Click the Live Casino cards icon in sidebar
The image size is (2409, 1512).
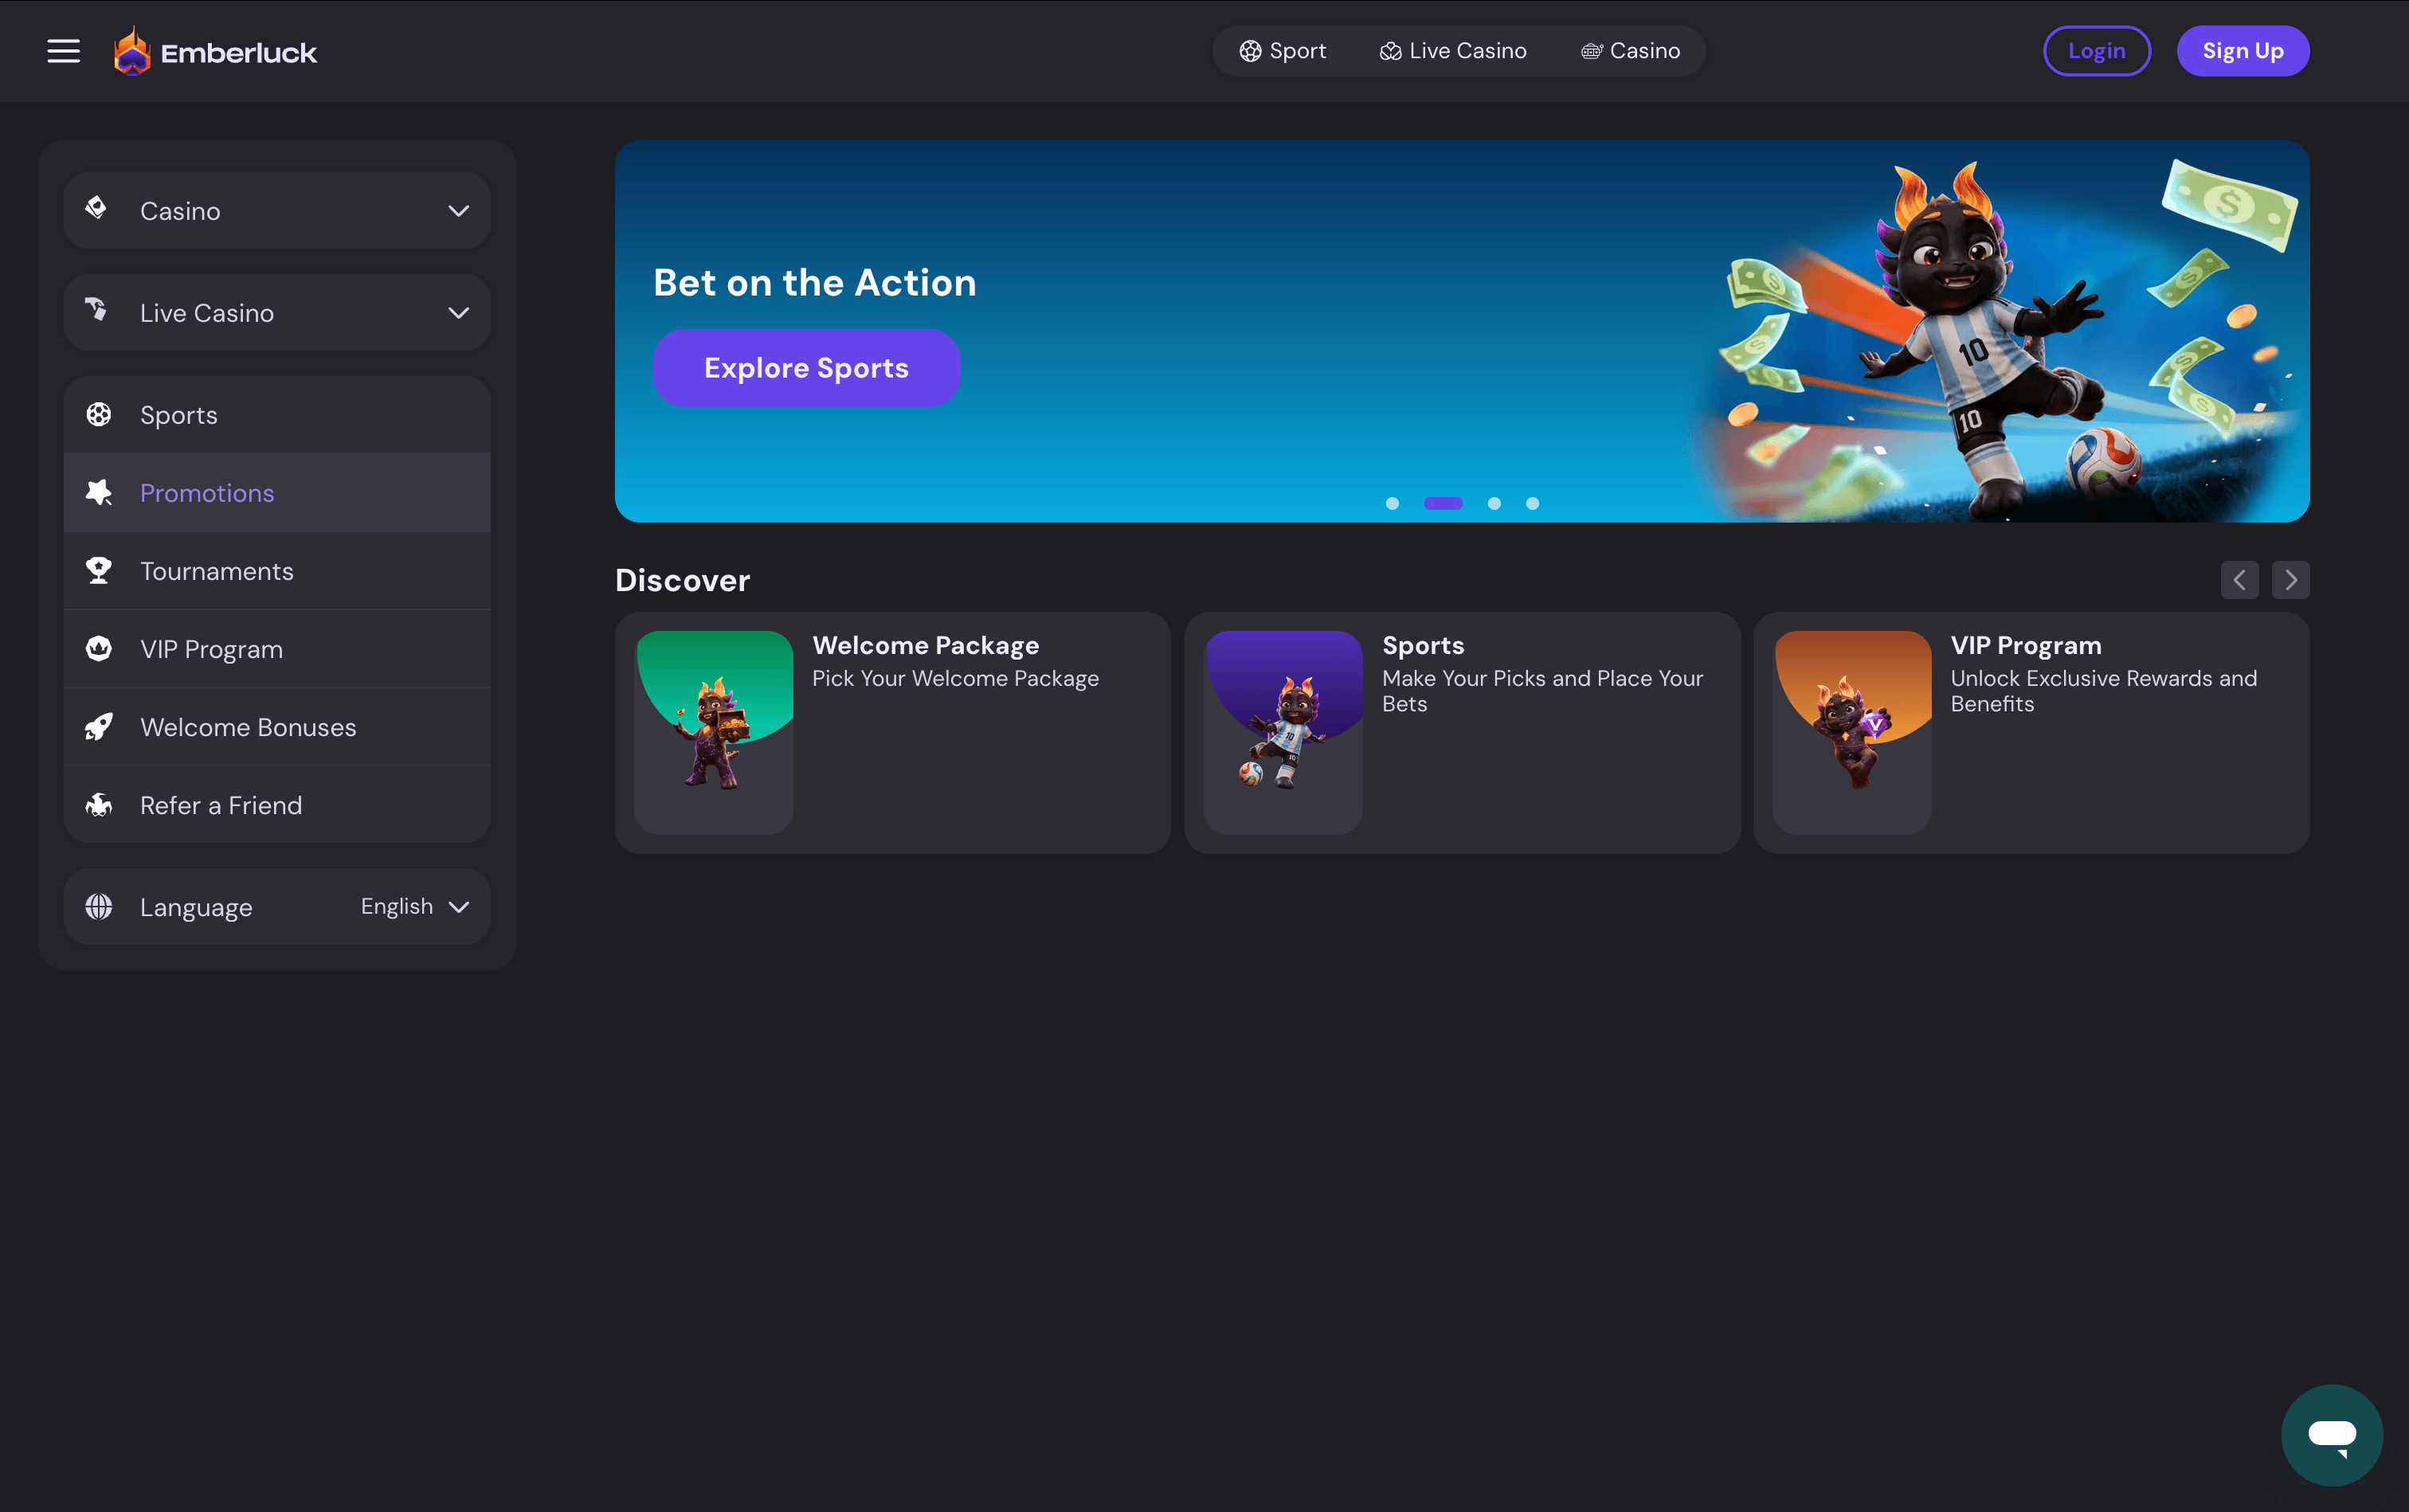pyautogui.click(x=97, y=310)
